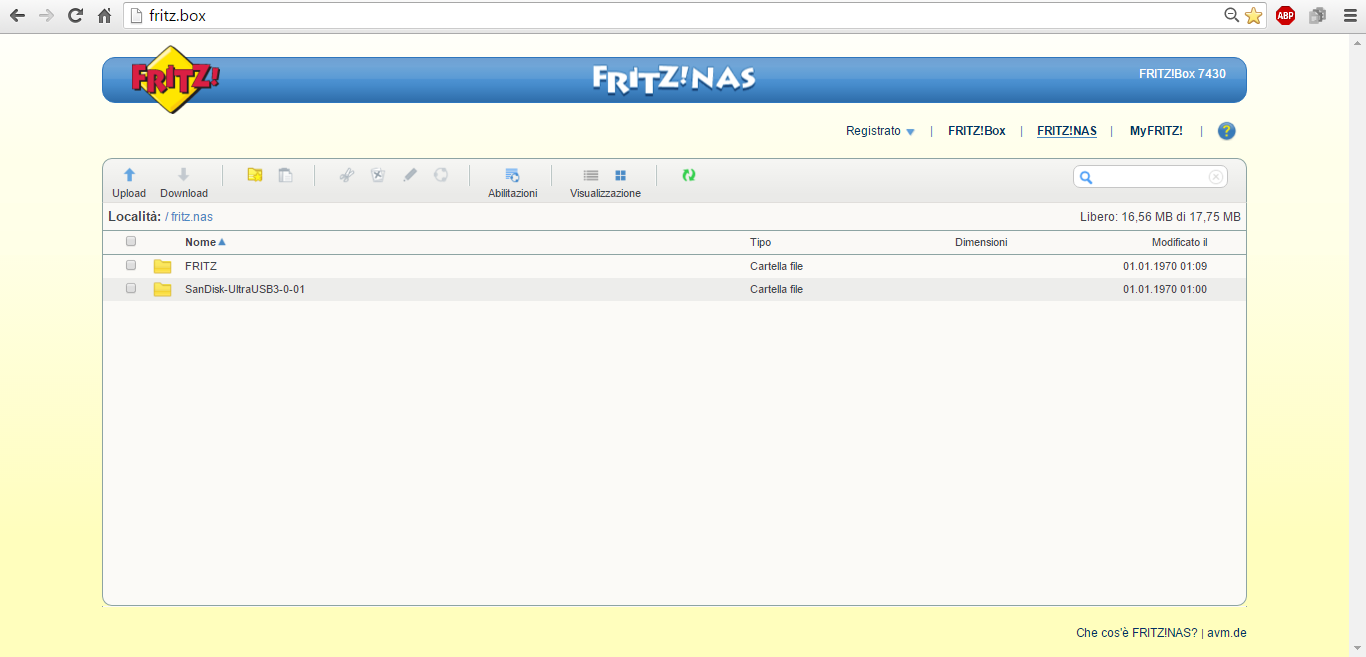Click the Download arrow icon
Screen dimensions: 1366x657
pyautogui.click(x=183, y=175)
